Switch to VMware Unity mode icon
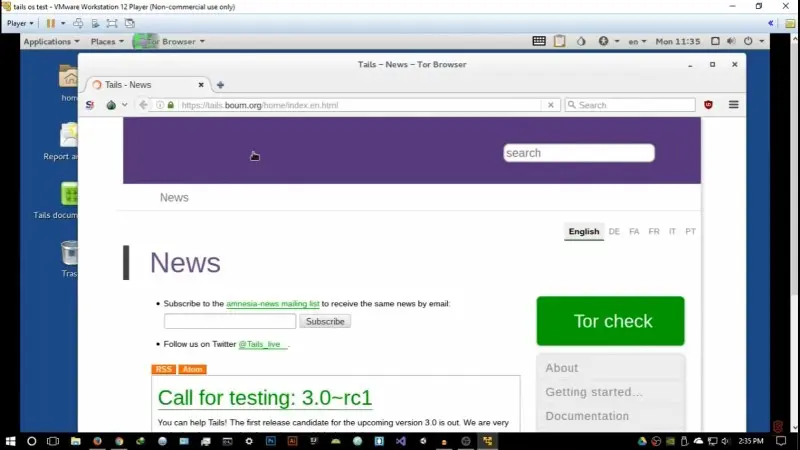Image resolution: width=800 pixels, height=450 pixels. 130,23
